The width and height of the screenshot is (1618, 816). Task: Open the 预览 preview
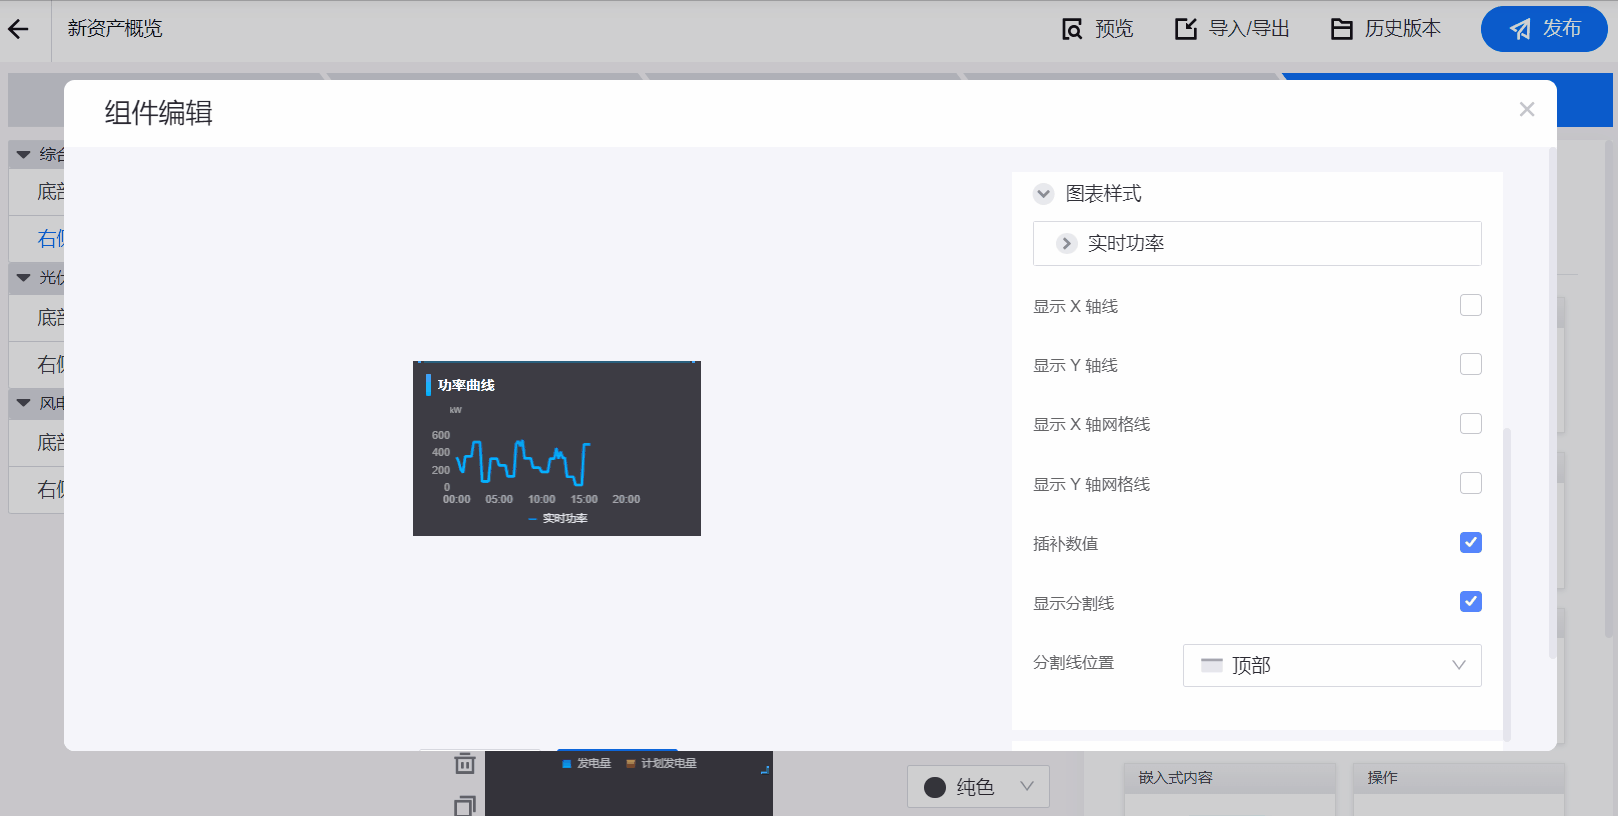tap(1098, 29)
